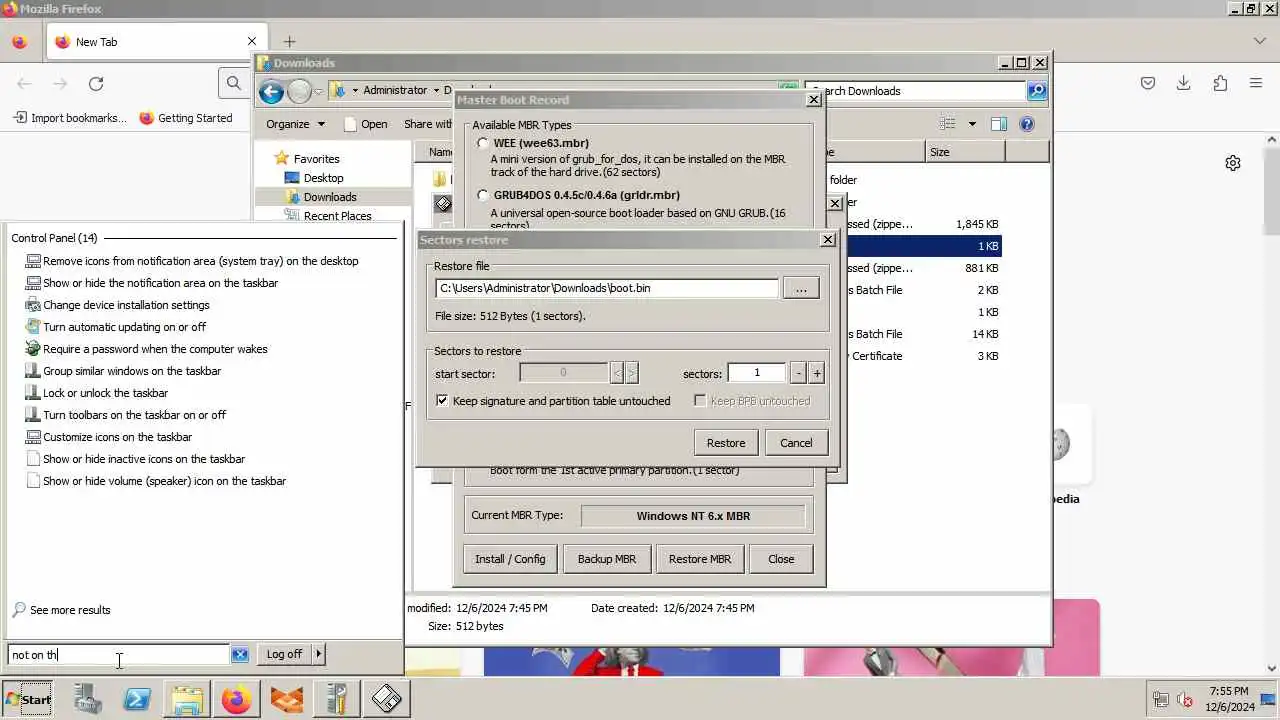
Task: Select the WEE (wee63.mbr) radio option
Action: [483, 143]
